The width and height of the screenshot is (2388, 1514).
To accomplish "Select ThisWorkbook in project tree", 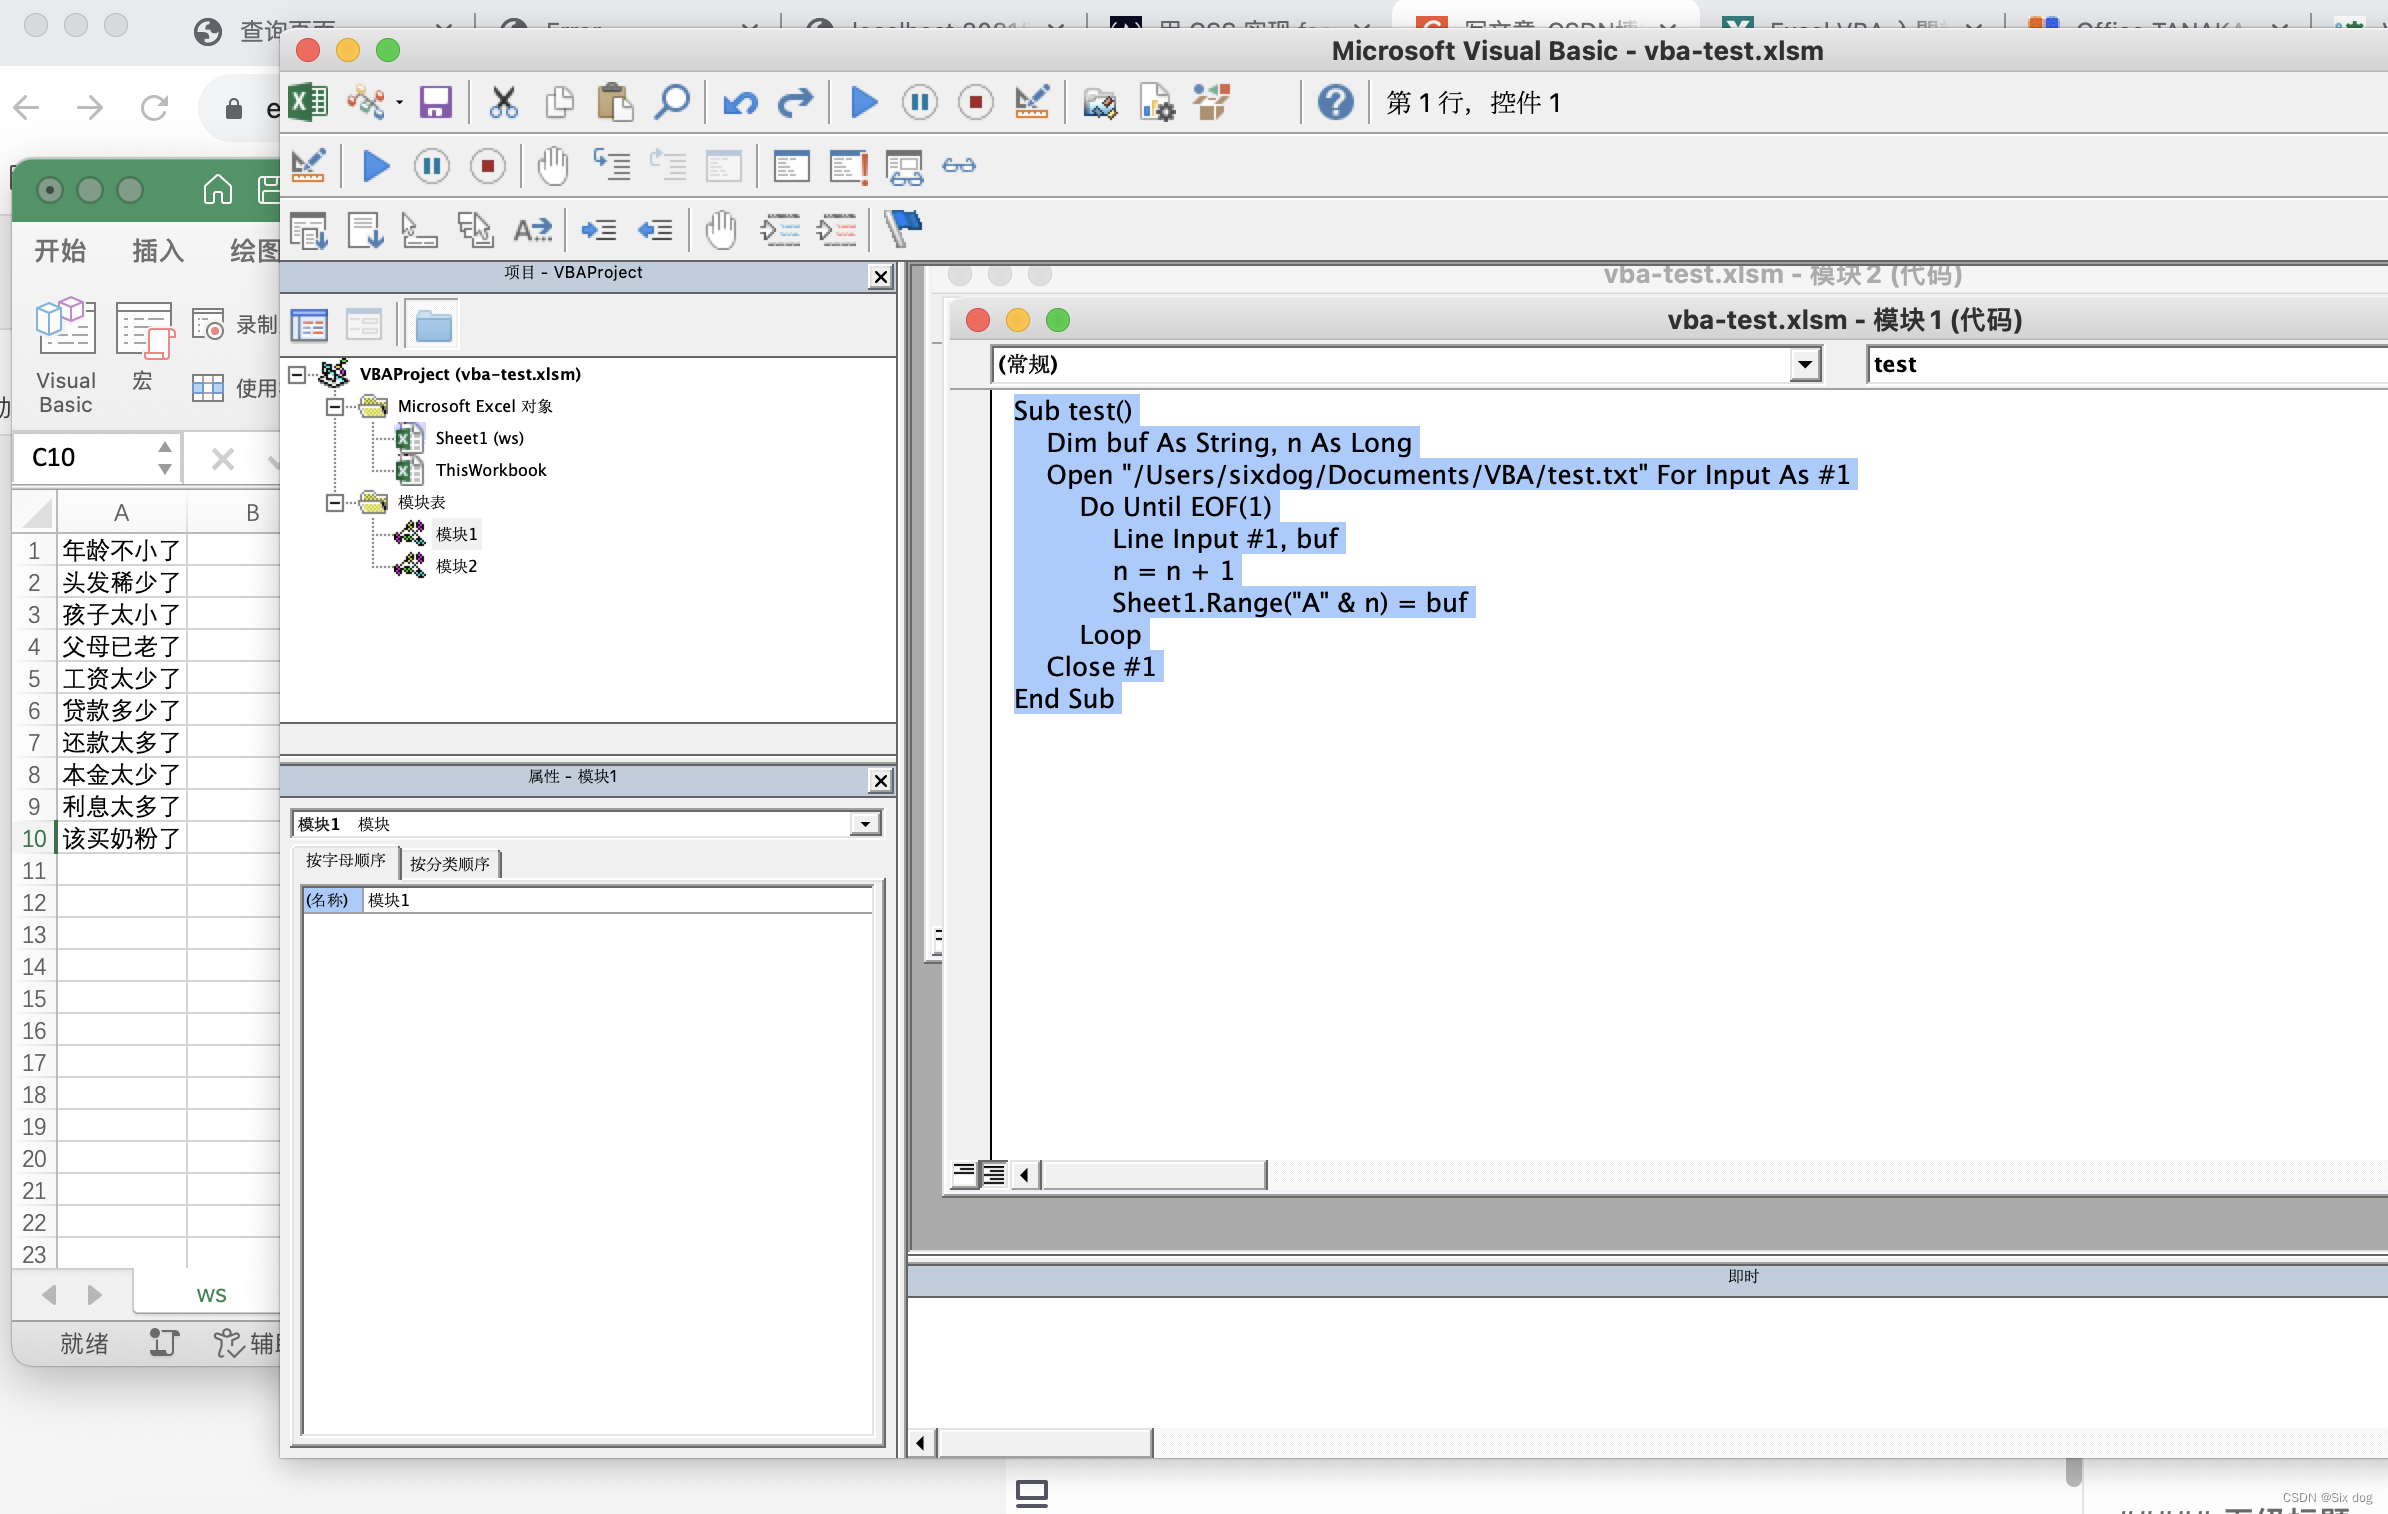I will click(x=491, y=470).
